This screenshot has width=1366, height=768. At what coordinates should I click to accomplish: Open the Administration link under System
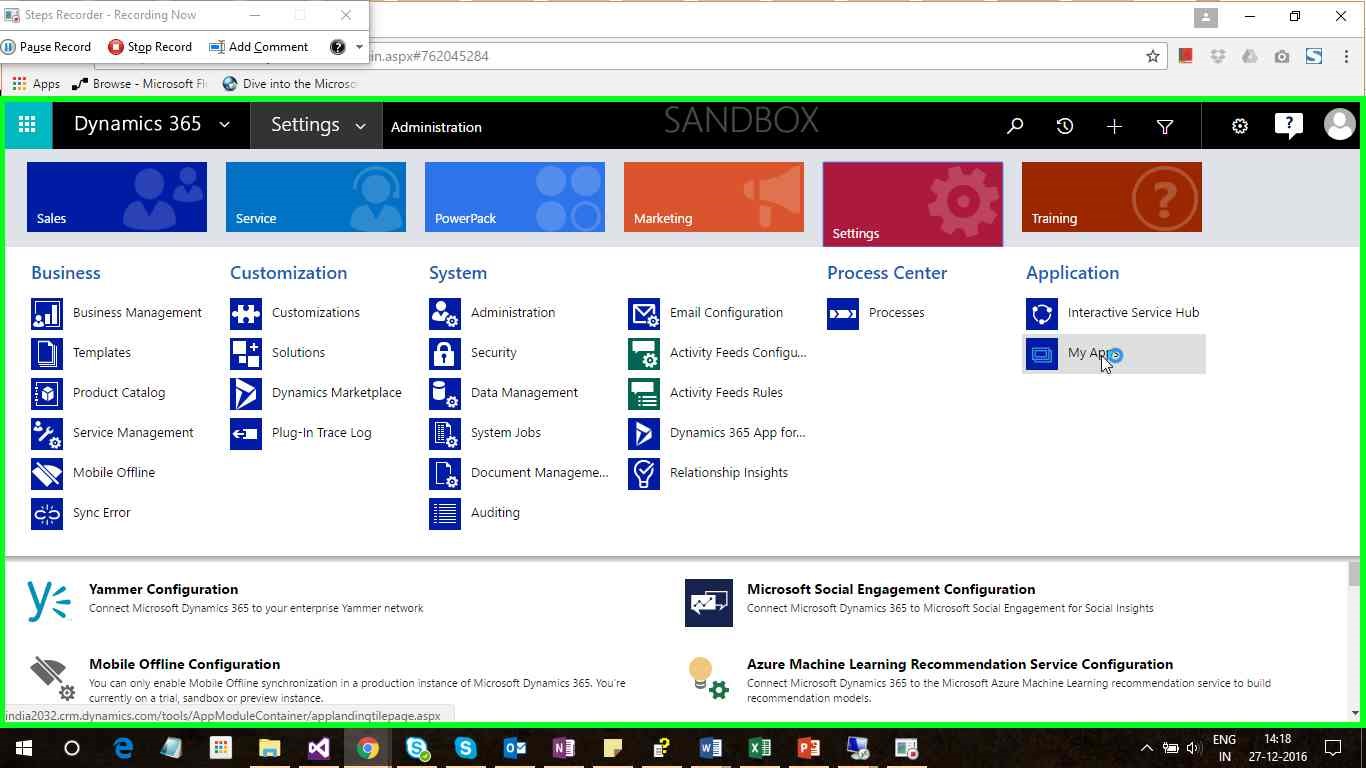tap(513, 313)
